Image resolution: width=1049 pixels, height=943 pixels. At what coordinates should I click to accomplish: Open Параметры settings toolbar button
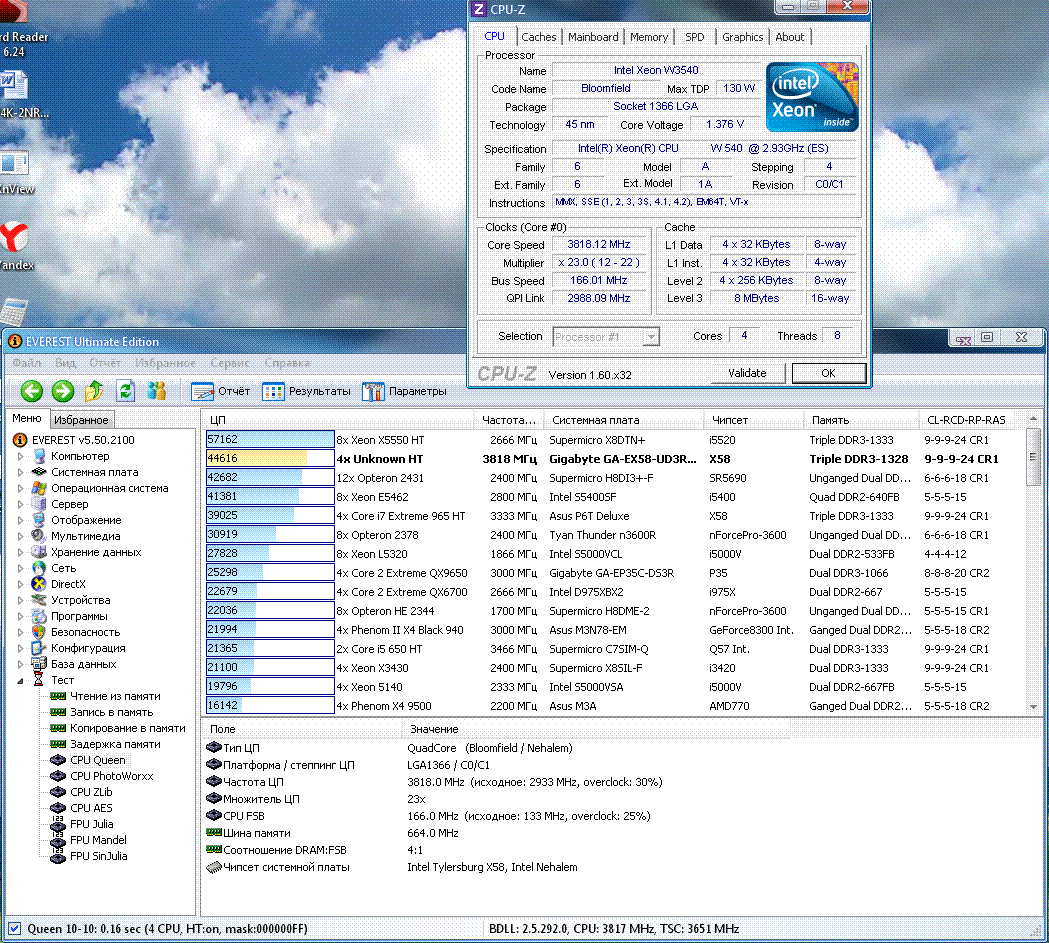coord(404,391)
